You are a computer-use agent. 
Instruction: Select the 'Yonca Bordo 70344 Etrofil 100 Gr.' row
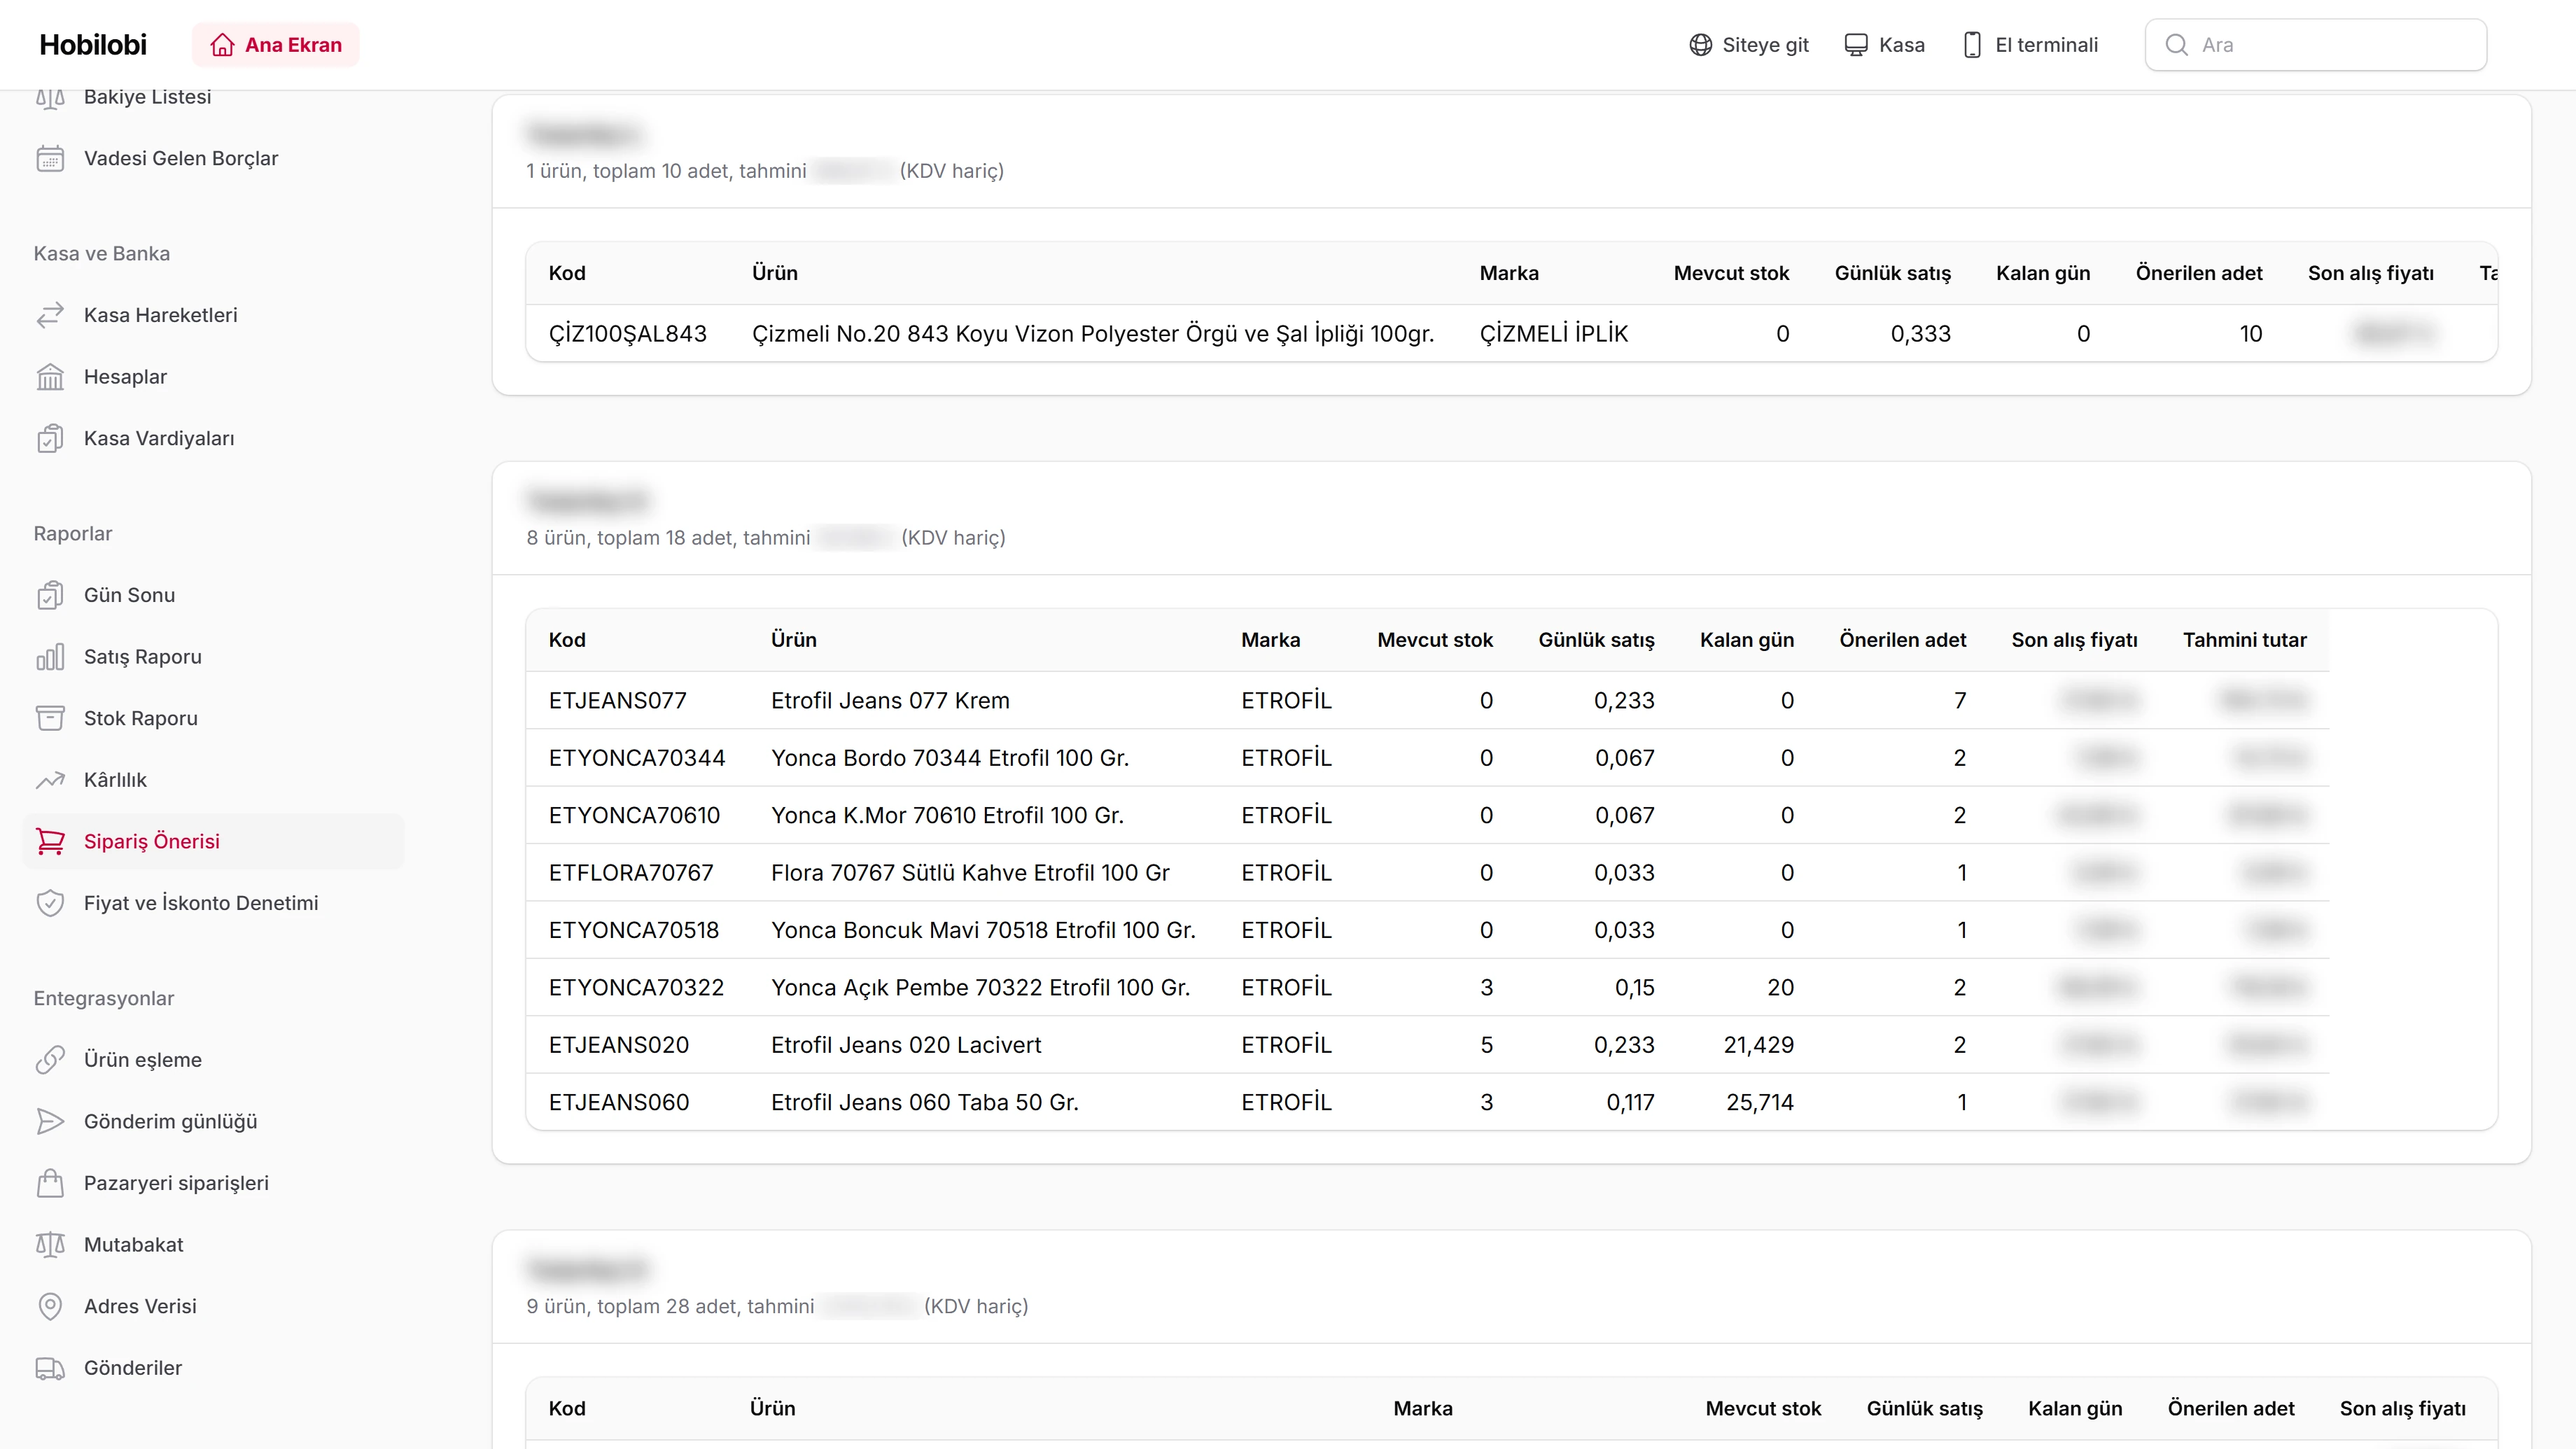(x=1428, y=758)
